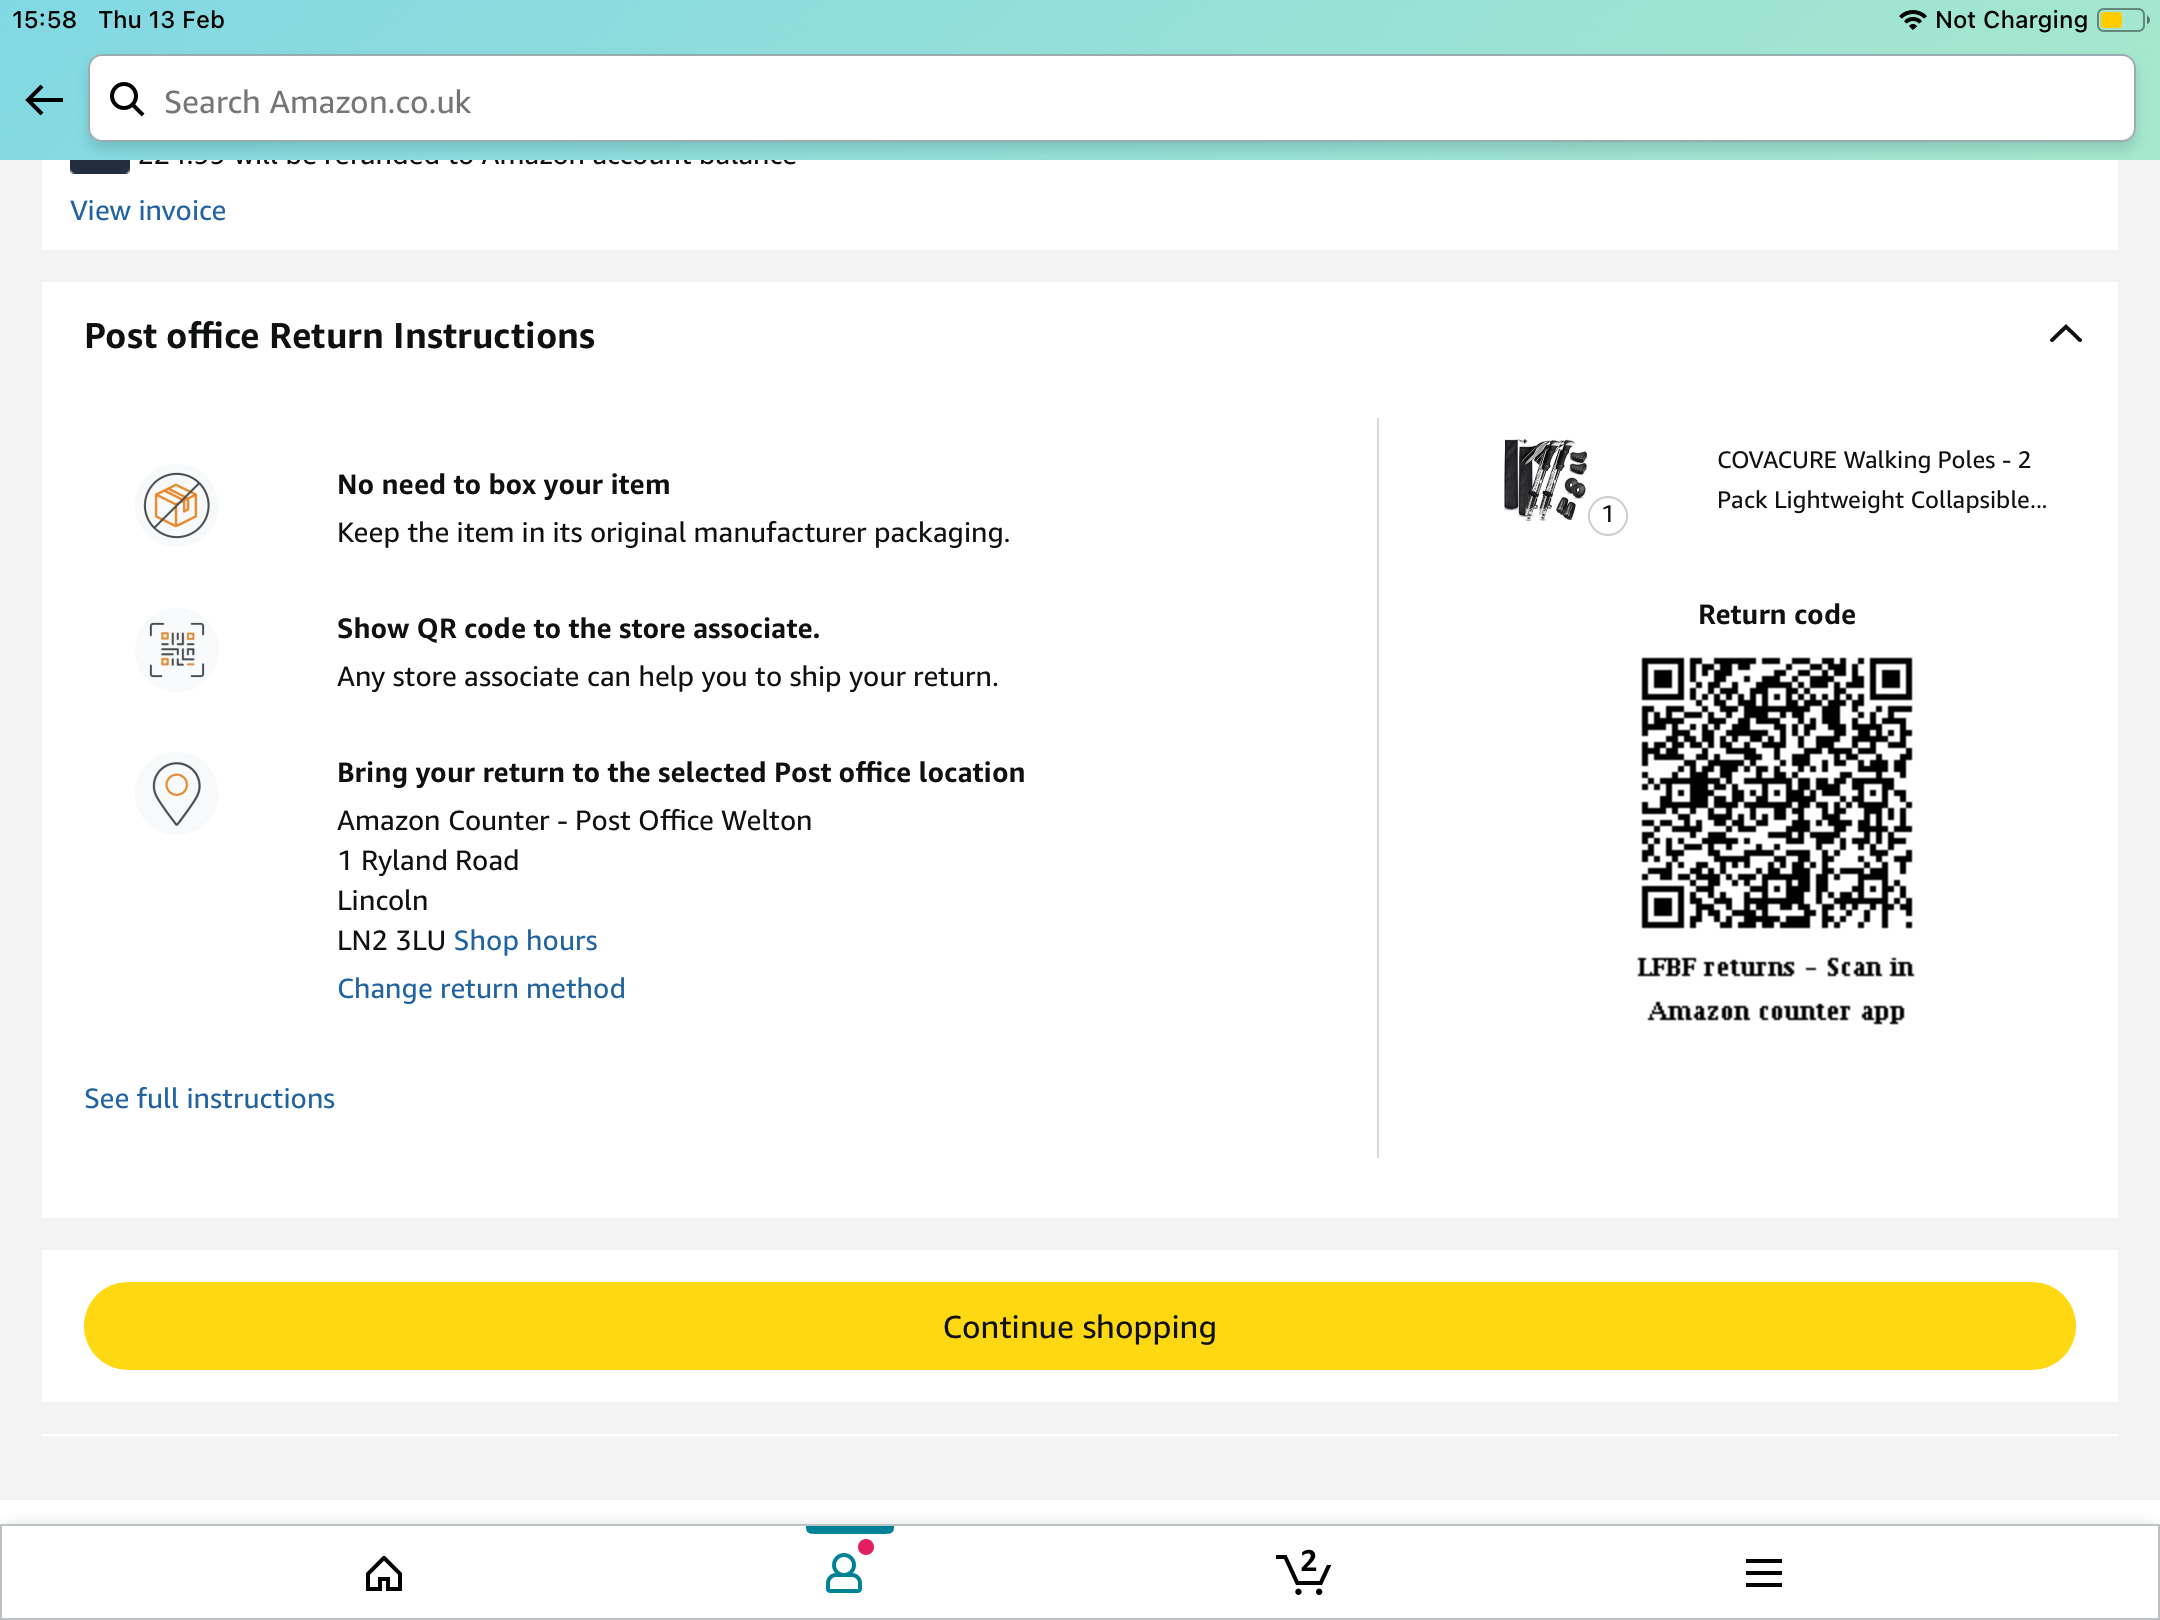
Task: Select Change return method
Action: point(481,988)
